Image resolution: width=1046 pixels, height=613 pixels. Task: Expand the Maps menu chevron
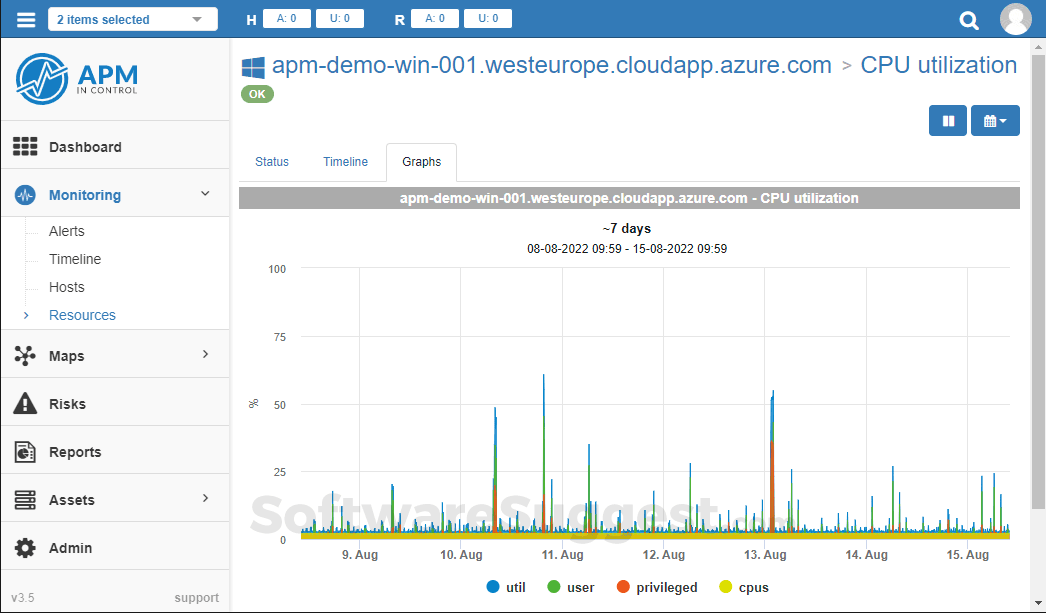pyautogui.click(x=205, y=354)
